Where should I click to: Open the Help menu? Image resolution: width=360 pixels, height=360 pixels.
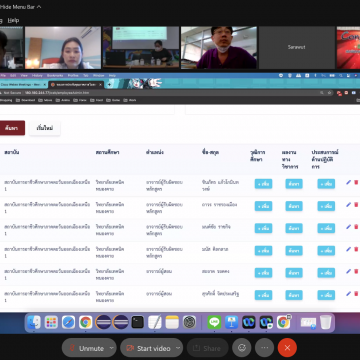coord(13,20)
